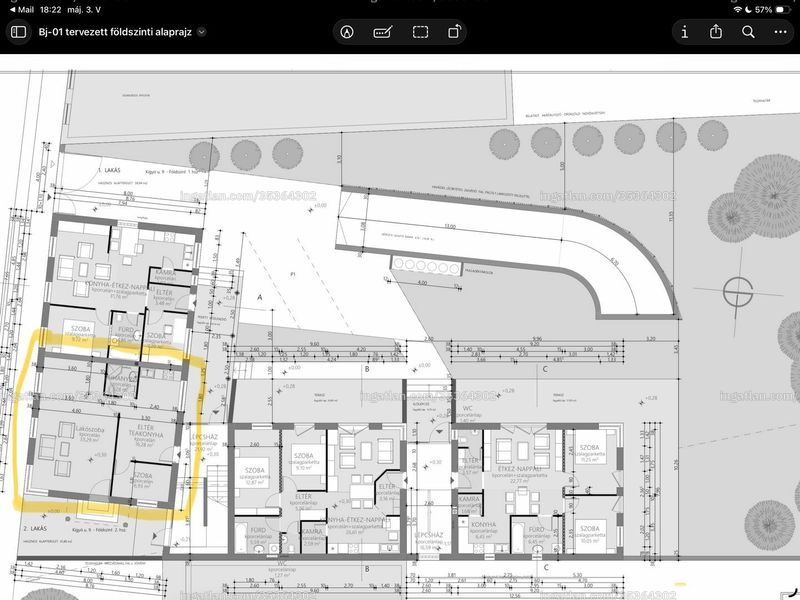Image resolution: width=800 pixels, height=600 pixels.
Task: Open the more options menu
Action: coord(780,32)
